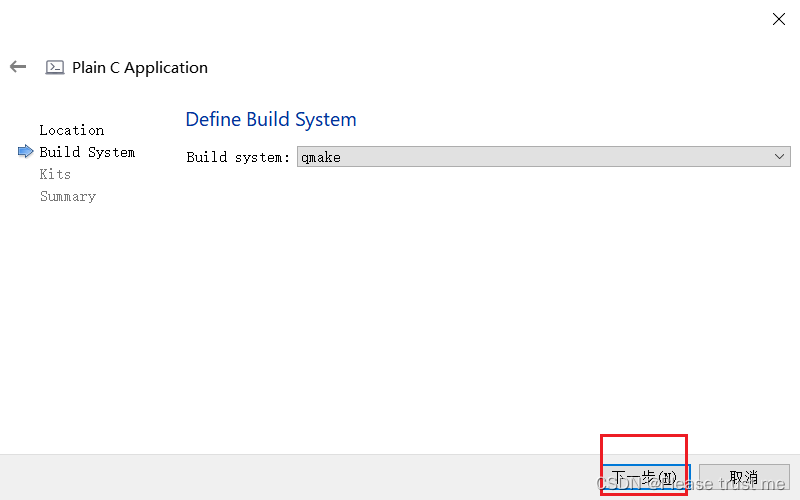Close the wizard dialog with X
The image size is (800, 500).
pyautogui.click(x=779, y=19)
